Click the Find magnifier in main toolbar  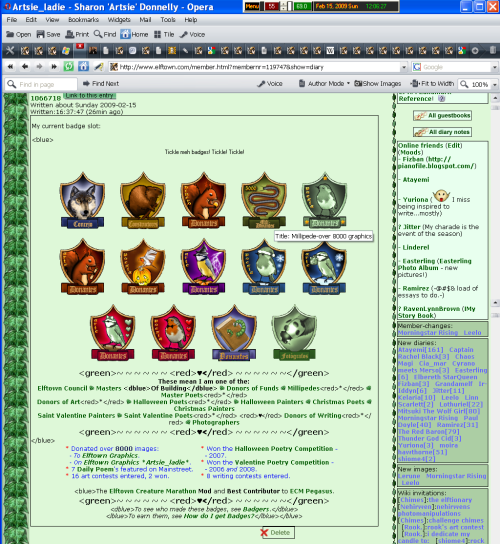click(x=98, y=34)
